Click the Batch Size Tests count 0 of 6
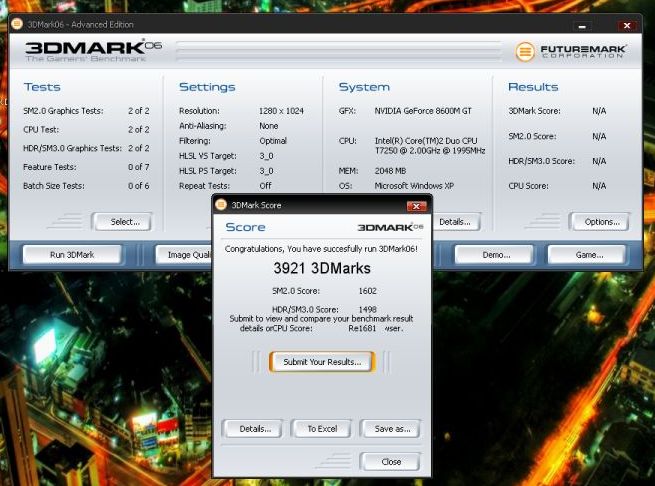Viewport: 655px width, 486px height. (x=139, y=186)
